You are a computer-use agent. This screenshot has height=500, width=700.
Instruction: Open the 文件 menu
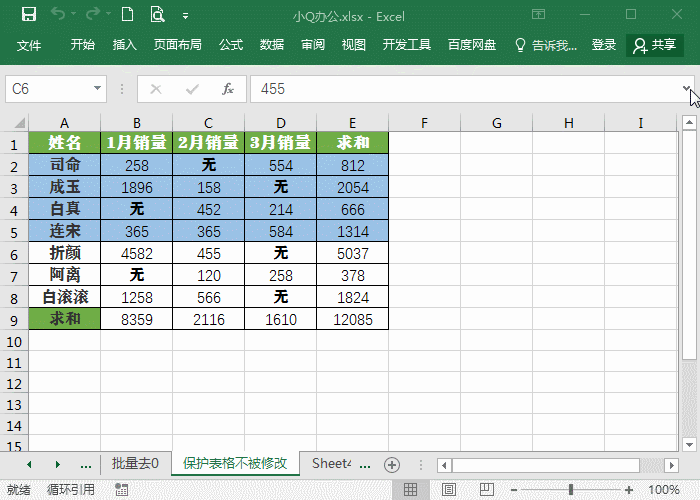pos(29,45)
